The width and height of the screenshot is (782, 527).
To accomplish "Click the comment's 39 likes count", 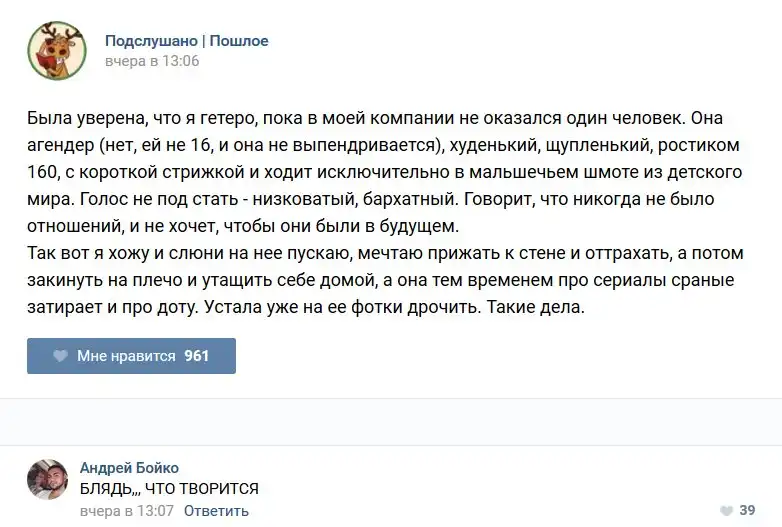I will (747, 510).
